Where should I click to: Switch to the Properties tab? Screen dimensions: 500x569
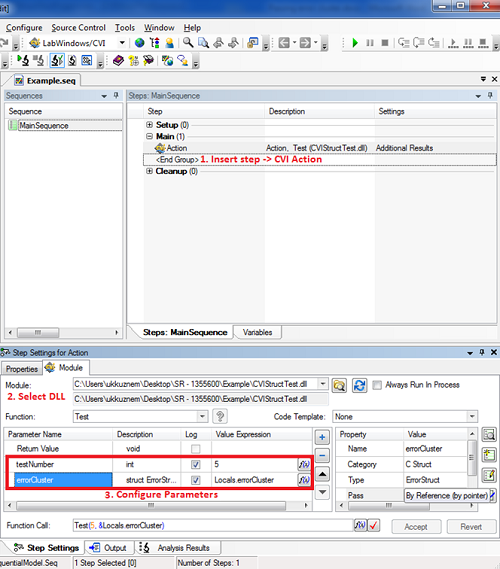click(22, 369)
